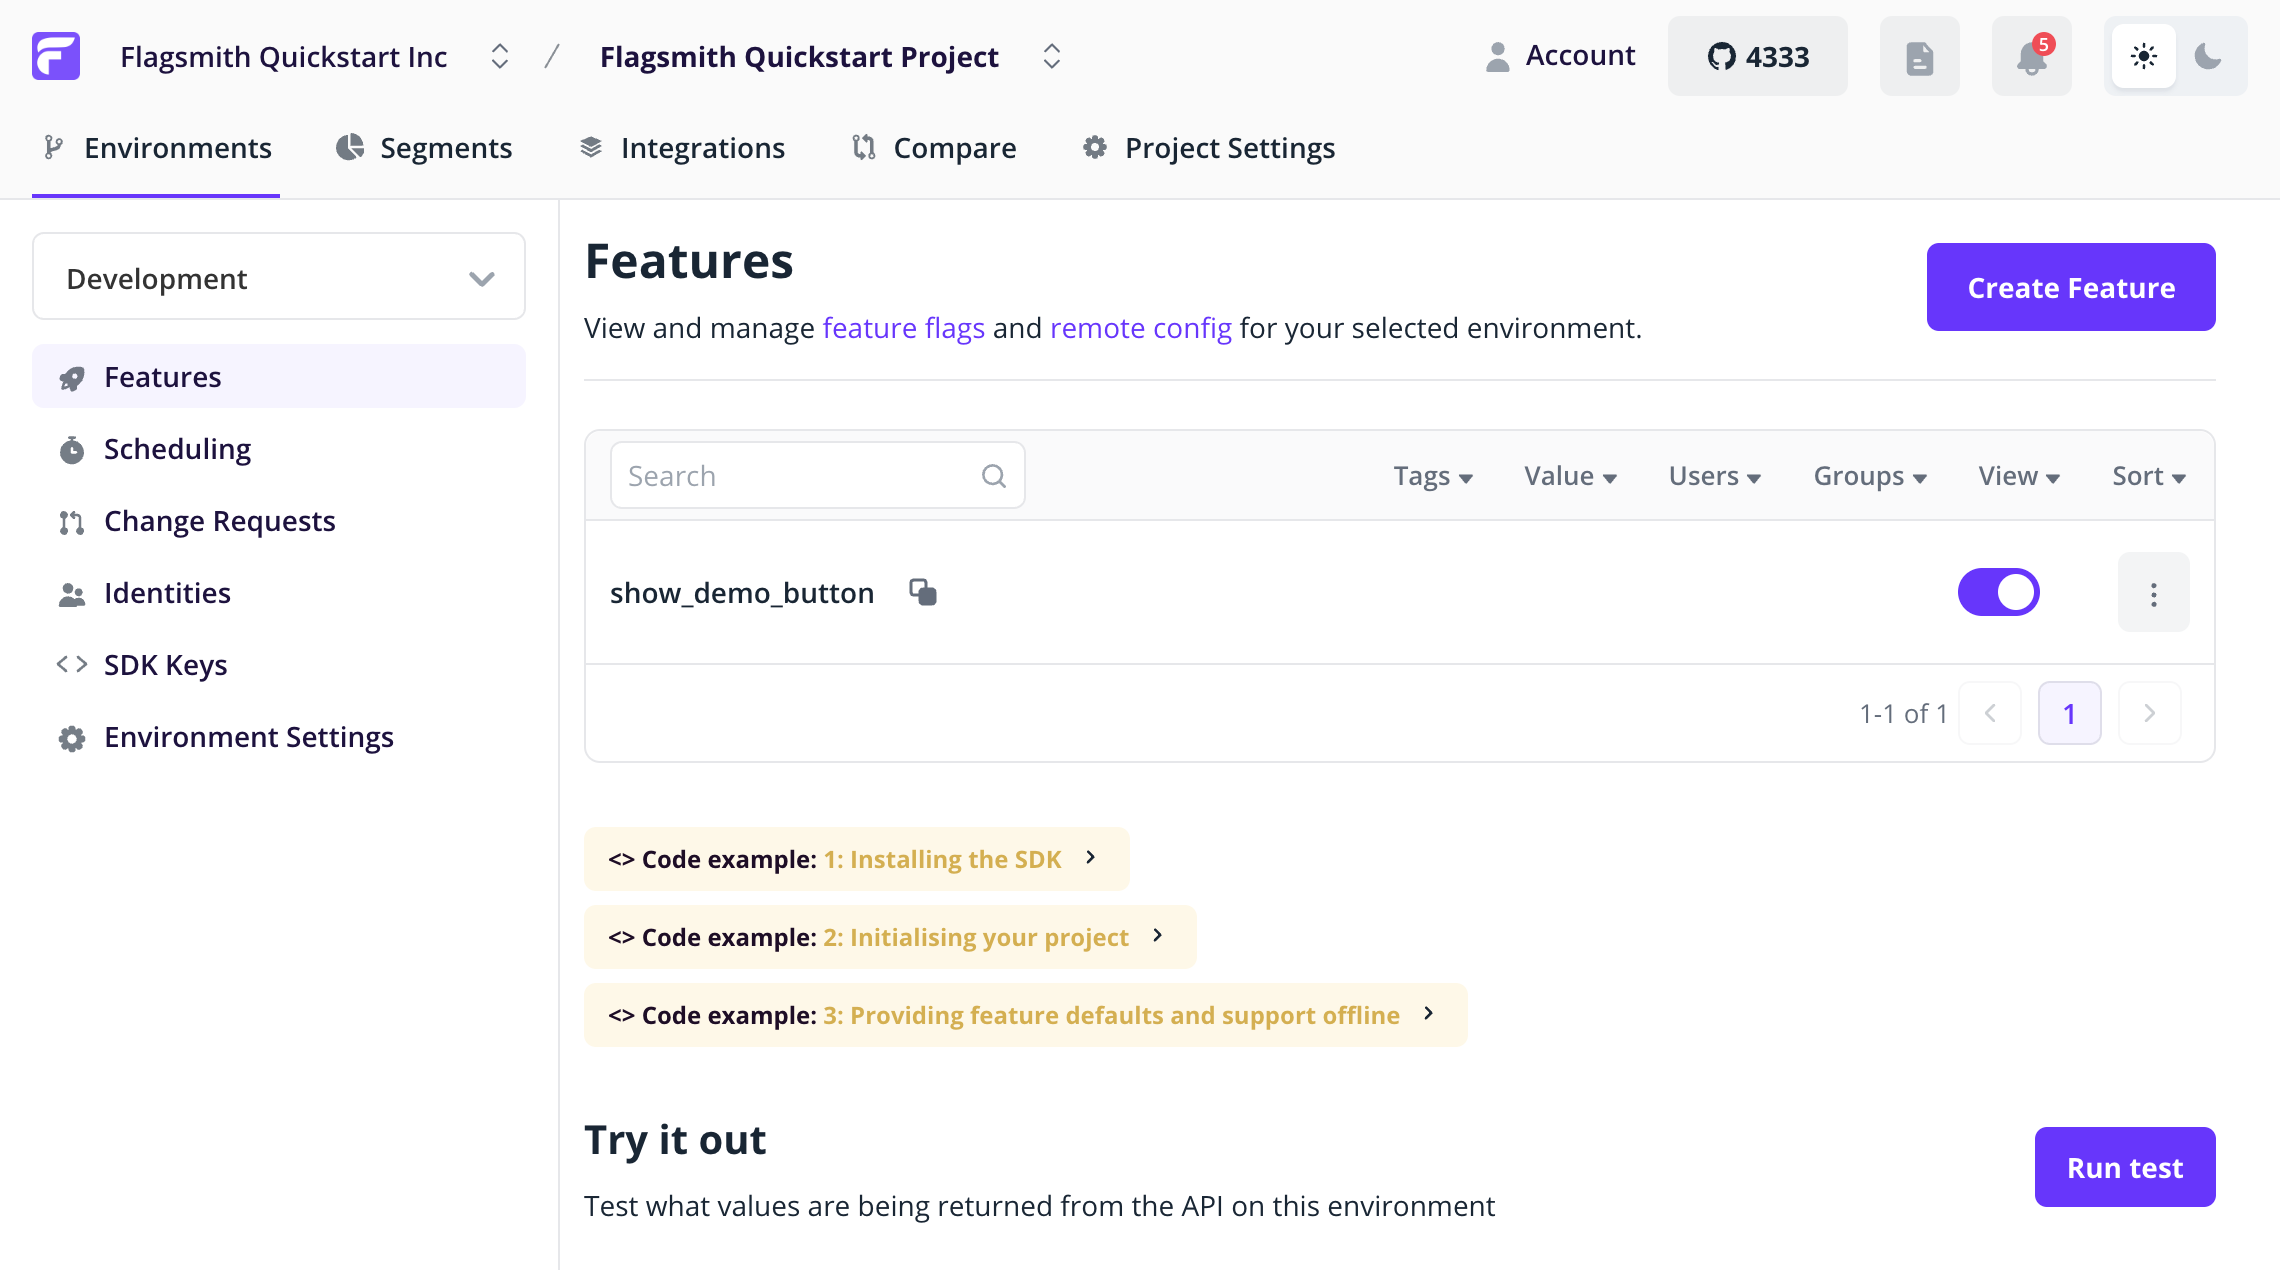
Task: Click the search magnifier icon
Action: coord(993,476)
